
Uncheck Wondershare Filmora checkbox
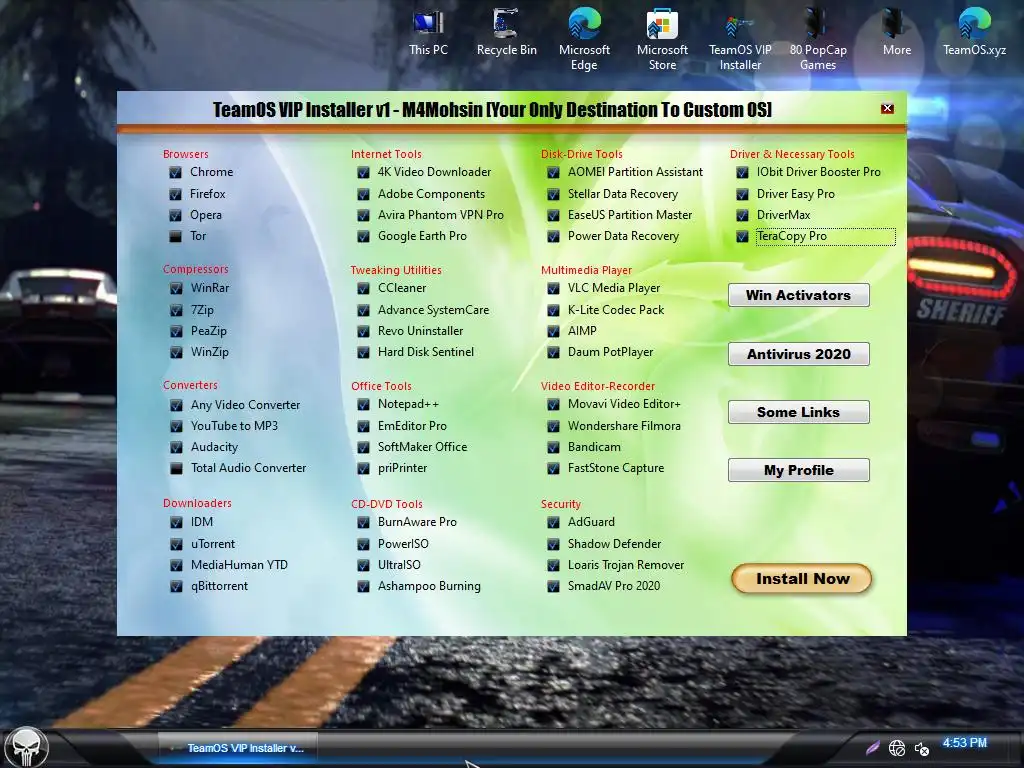(x=553, y=426)
